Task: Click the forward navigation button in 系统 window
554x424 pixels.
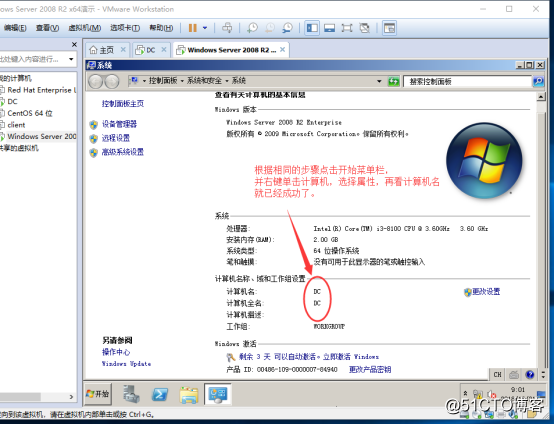Action: 112,82
